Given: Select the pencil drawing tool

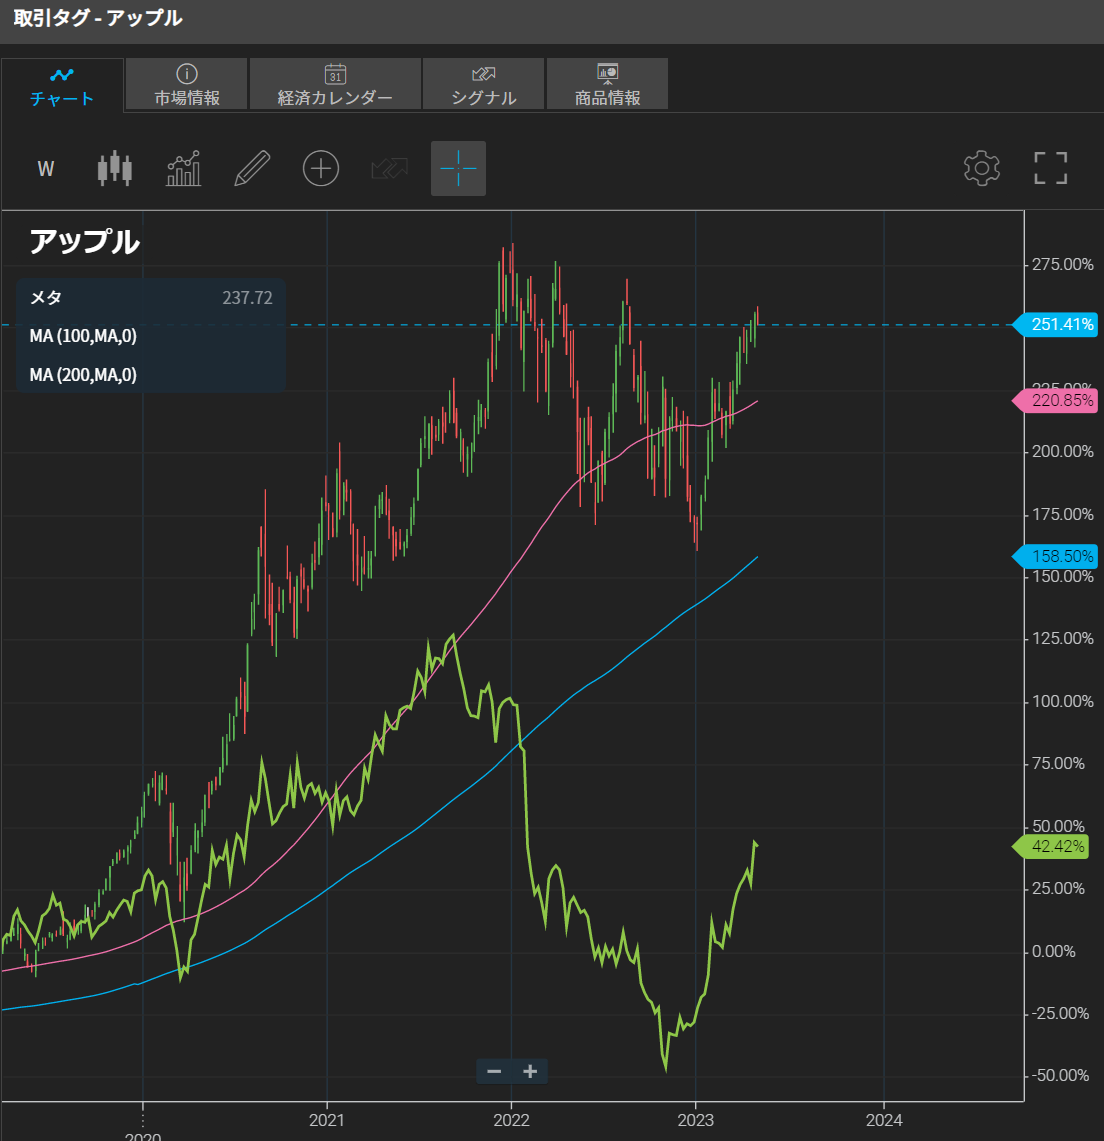Looking at the screenshot, I should tap(252, 169).
